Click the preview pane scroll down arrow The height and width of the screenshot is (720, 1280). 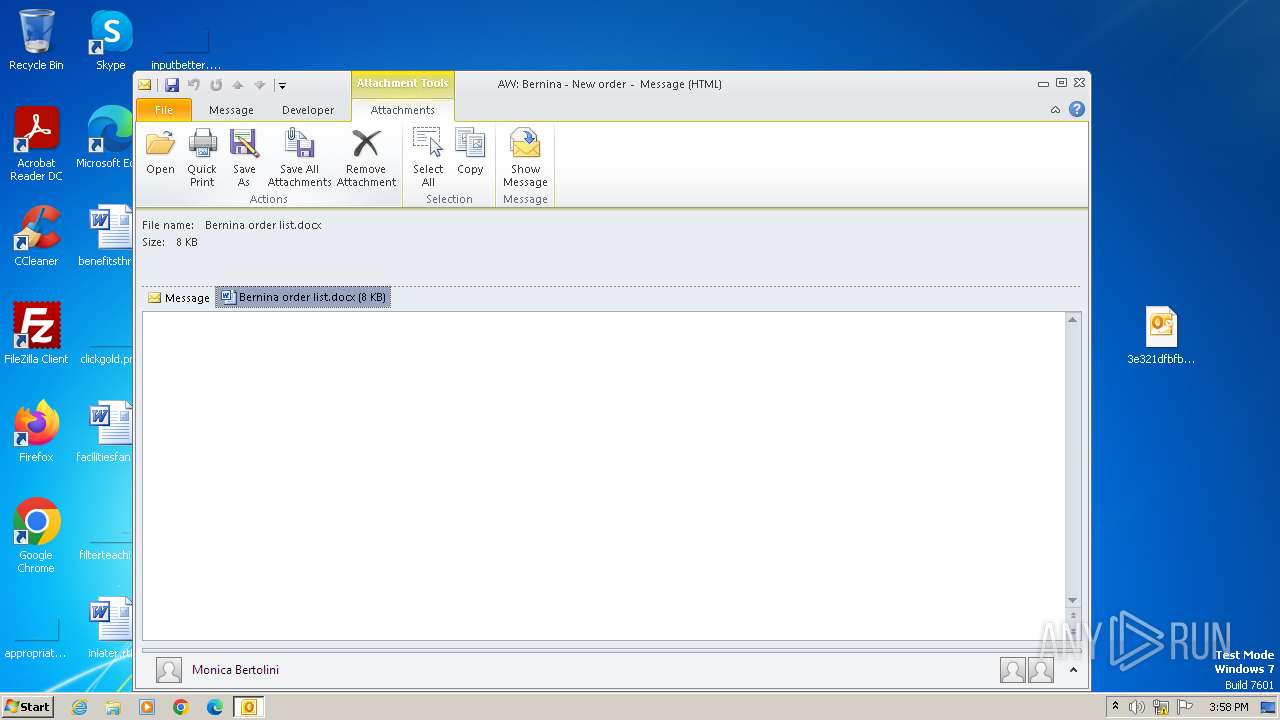point(1073,600)
